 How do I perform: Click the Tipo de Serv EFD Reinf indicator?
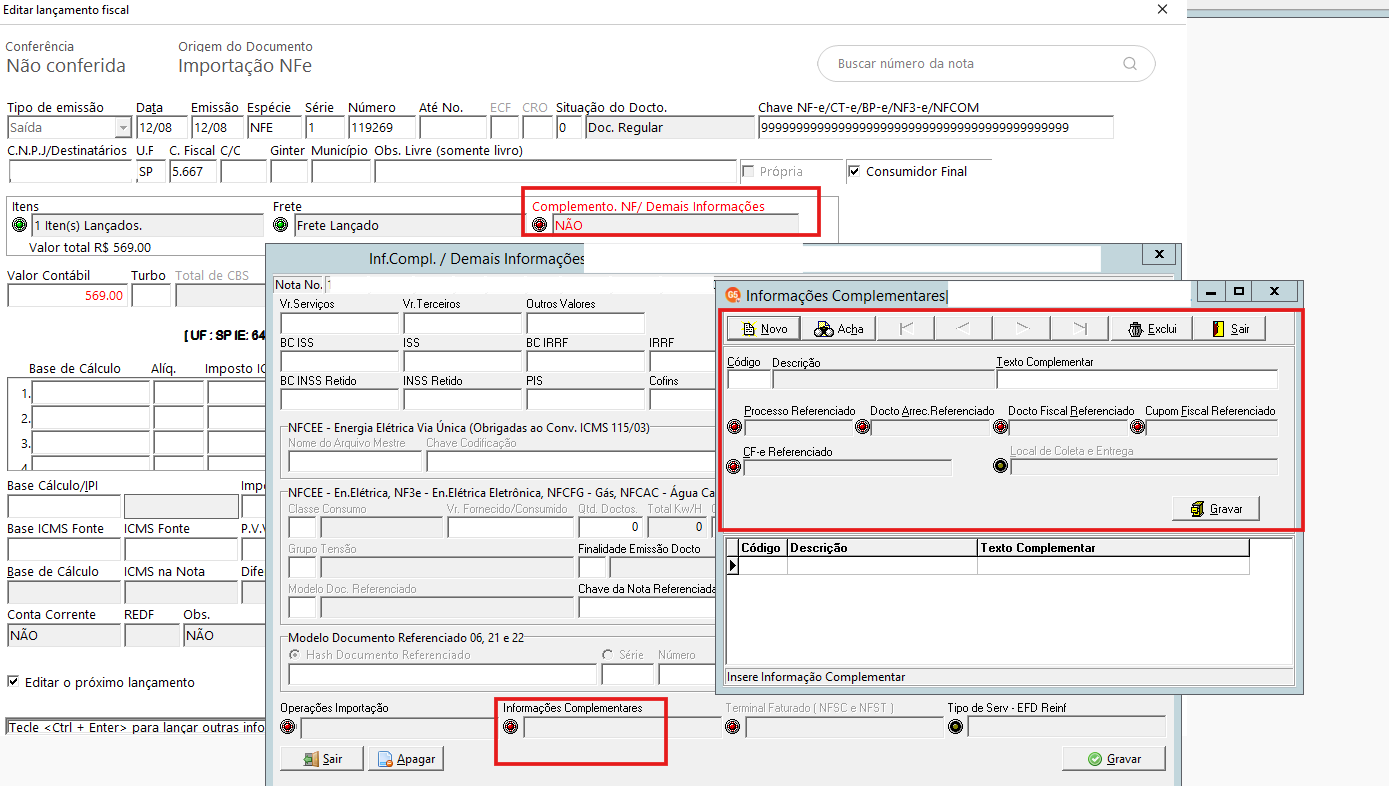955,727
